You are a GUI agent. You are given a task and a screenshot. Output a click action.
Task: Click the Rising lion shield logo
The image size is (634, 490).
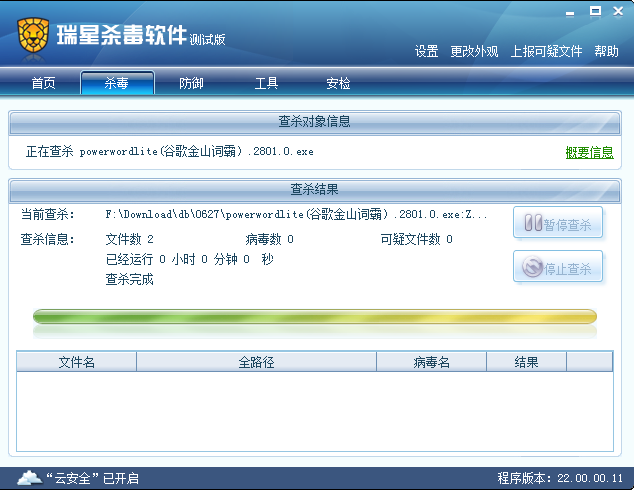pyautogui.click(x=33, y=35)
